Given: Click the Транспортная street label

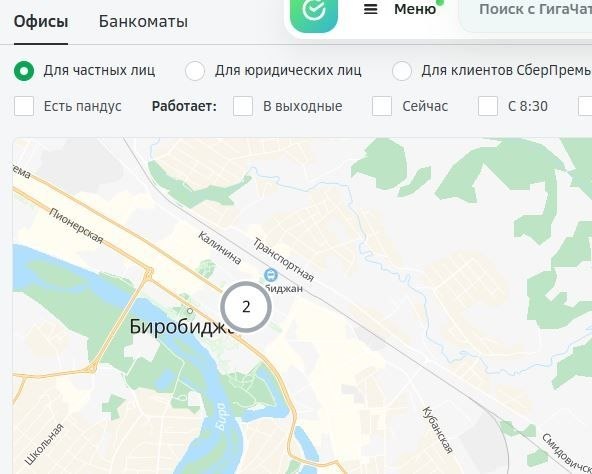Looking at the screenshot, I should pos(283,260).
